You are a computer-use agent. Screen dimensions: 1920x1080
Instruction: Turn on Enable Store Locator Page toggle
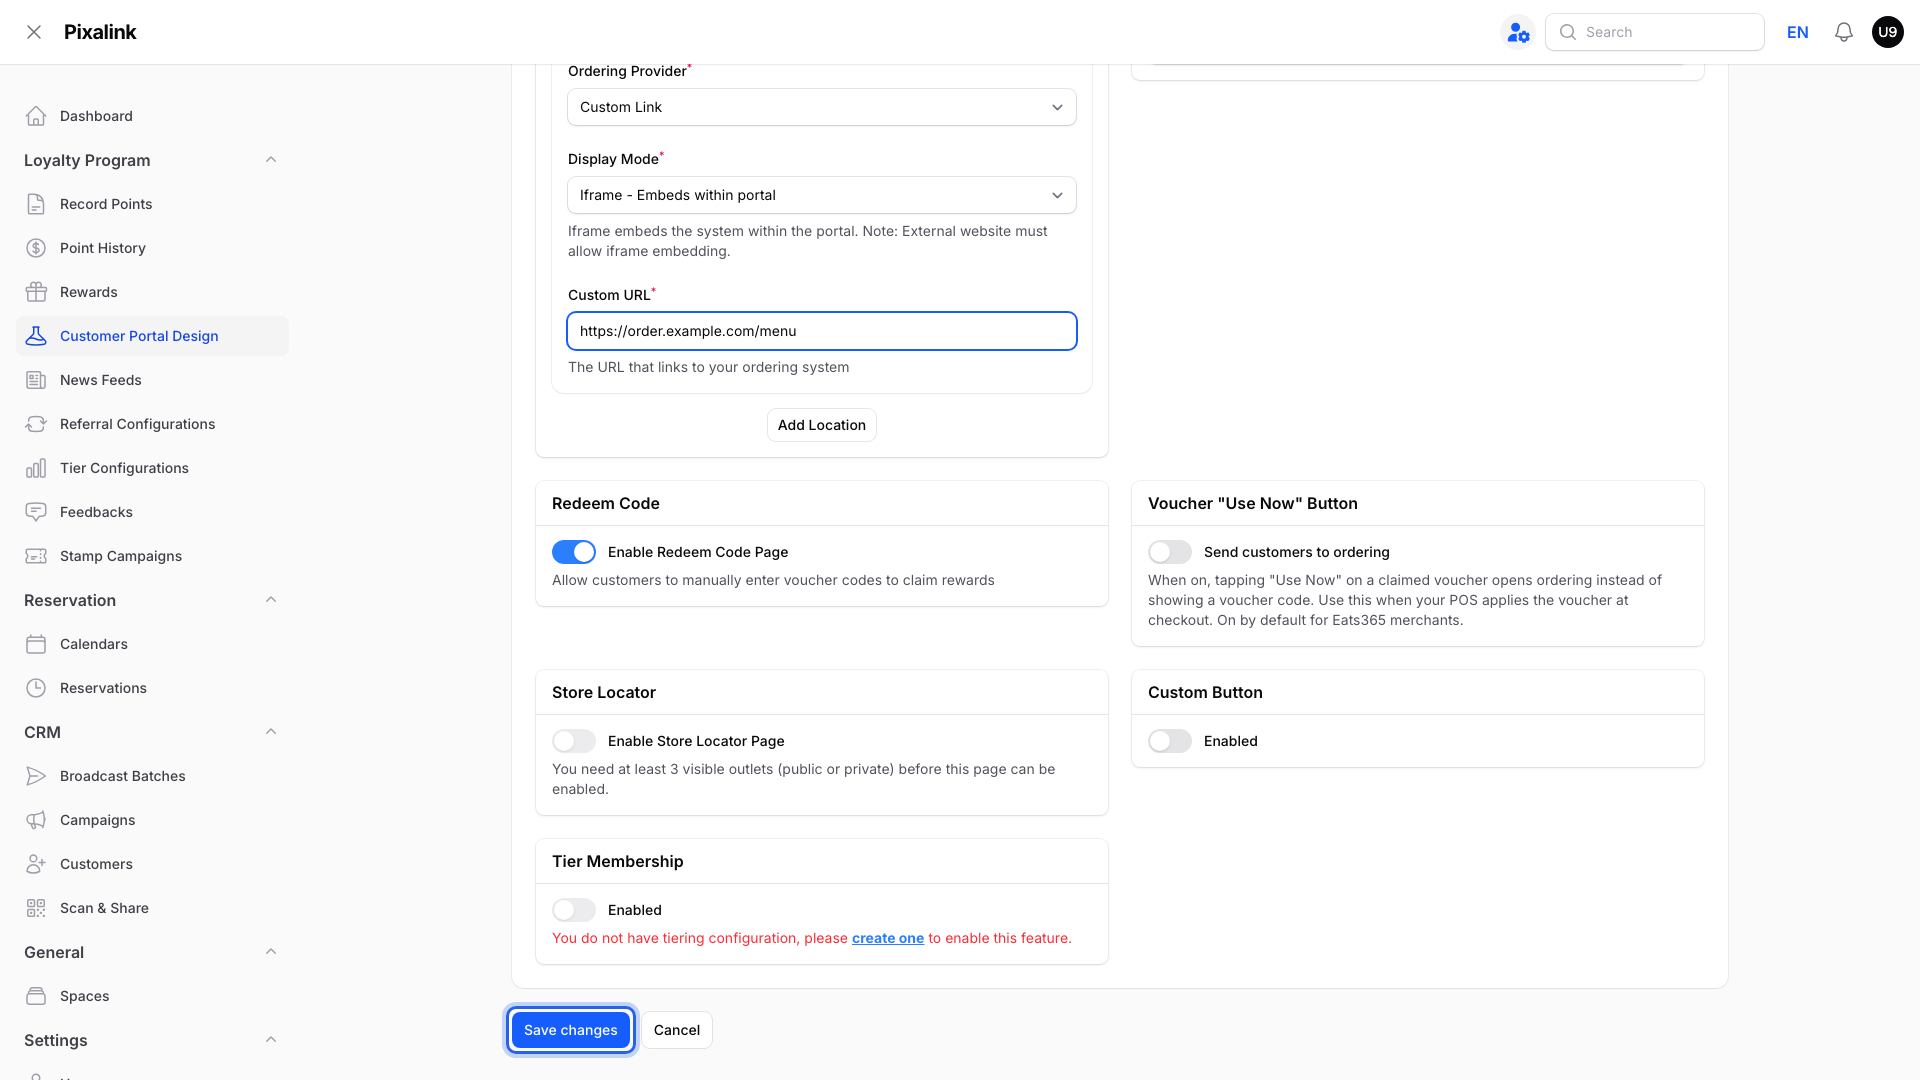[x=574, y=741]
